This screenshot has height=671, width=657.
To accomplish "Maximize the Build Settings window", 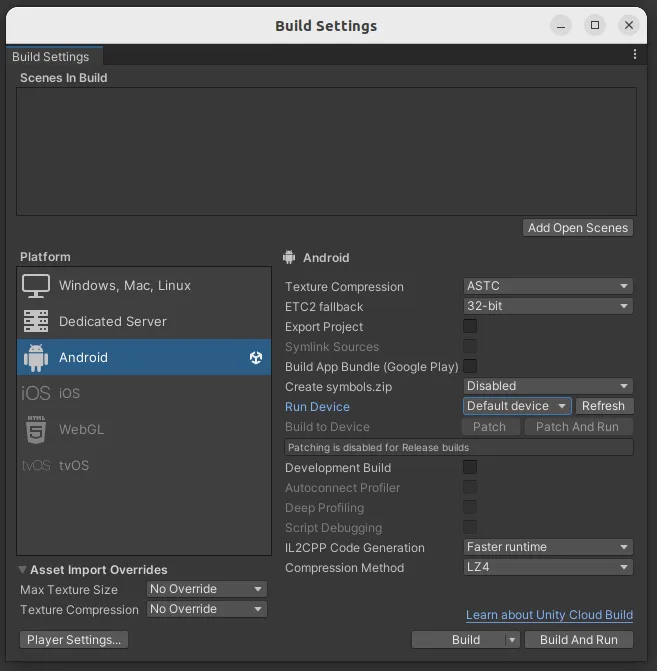I will 595,26.
